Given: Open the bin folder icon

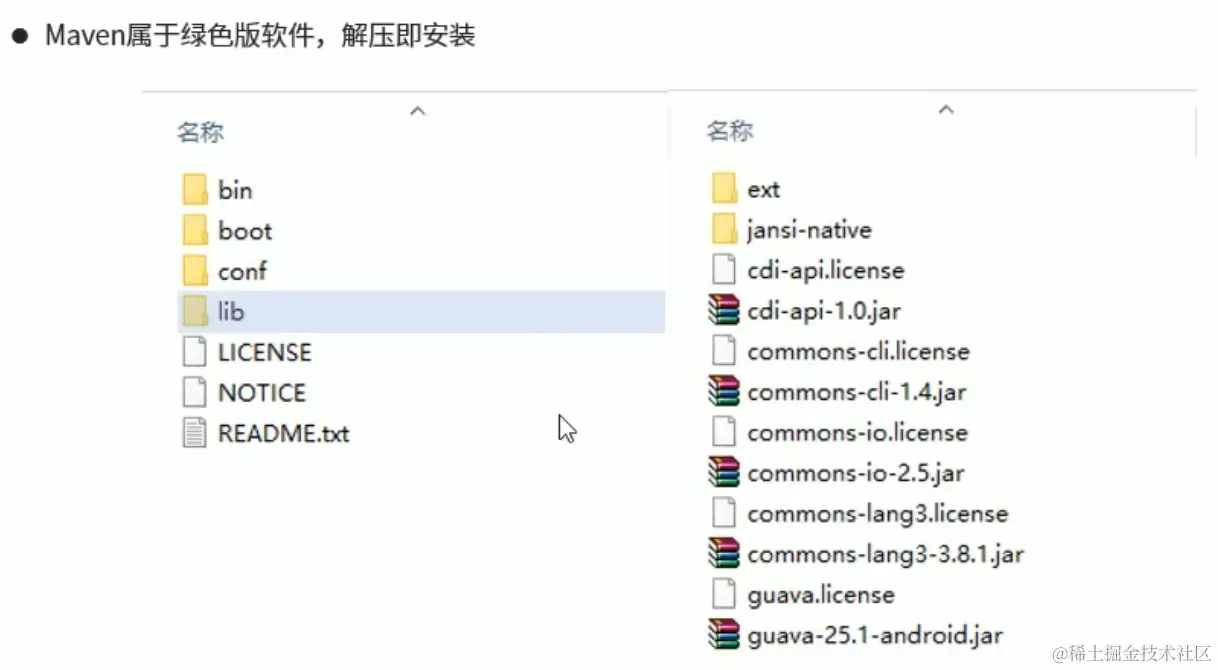Looking at the screenshot, I should point(195,190).
